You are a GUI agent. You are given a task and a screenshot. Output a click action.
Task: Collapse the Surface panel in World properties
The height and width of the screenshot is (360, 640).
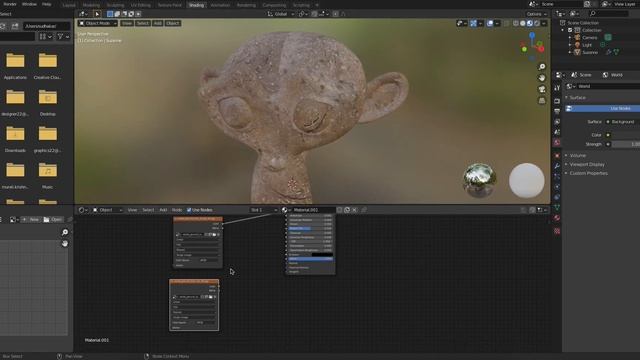[x=577, y=98]
